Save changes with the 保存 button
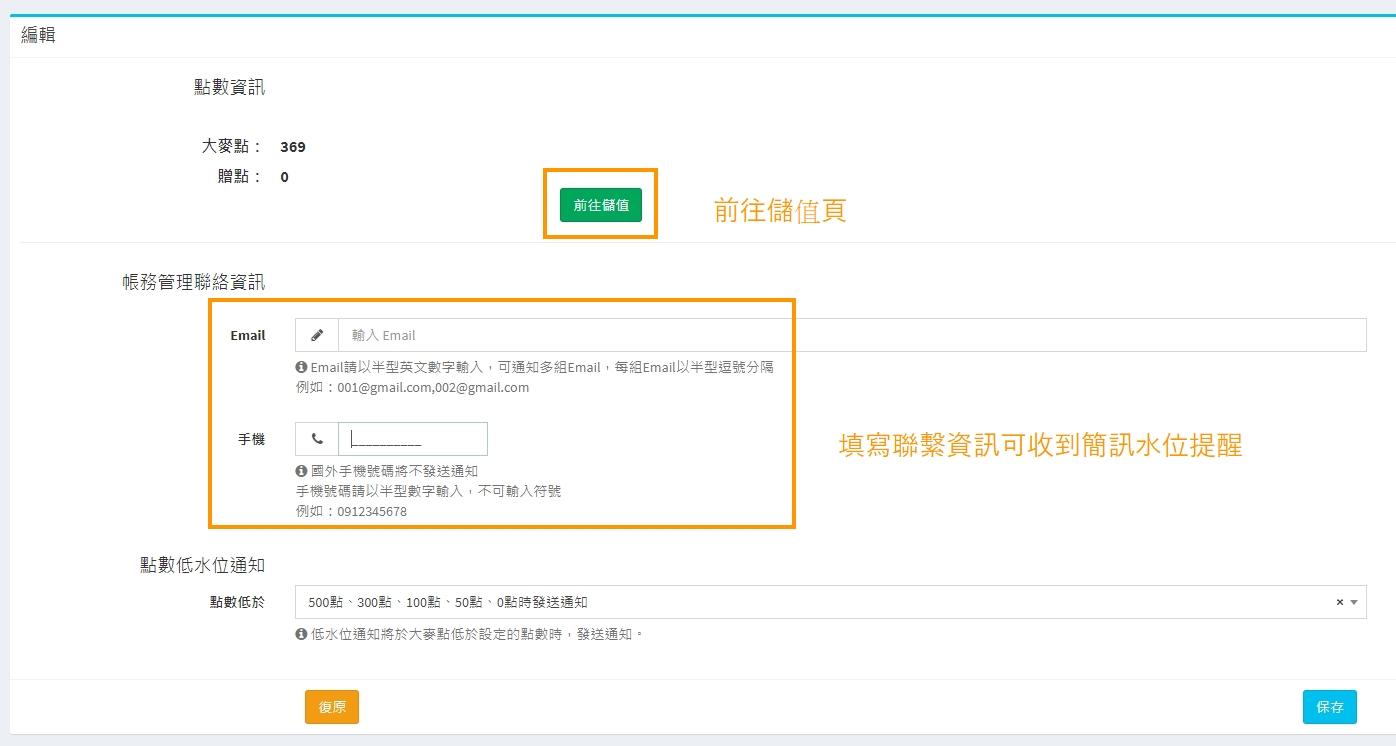Screen dimensions: 1396x746 tap(1329, 707)
